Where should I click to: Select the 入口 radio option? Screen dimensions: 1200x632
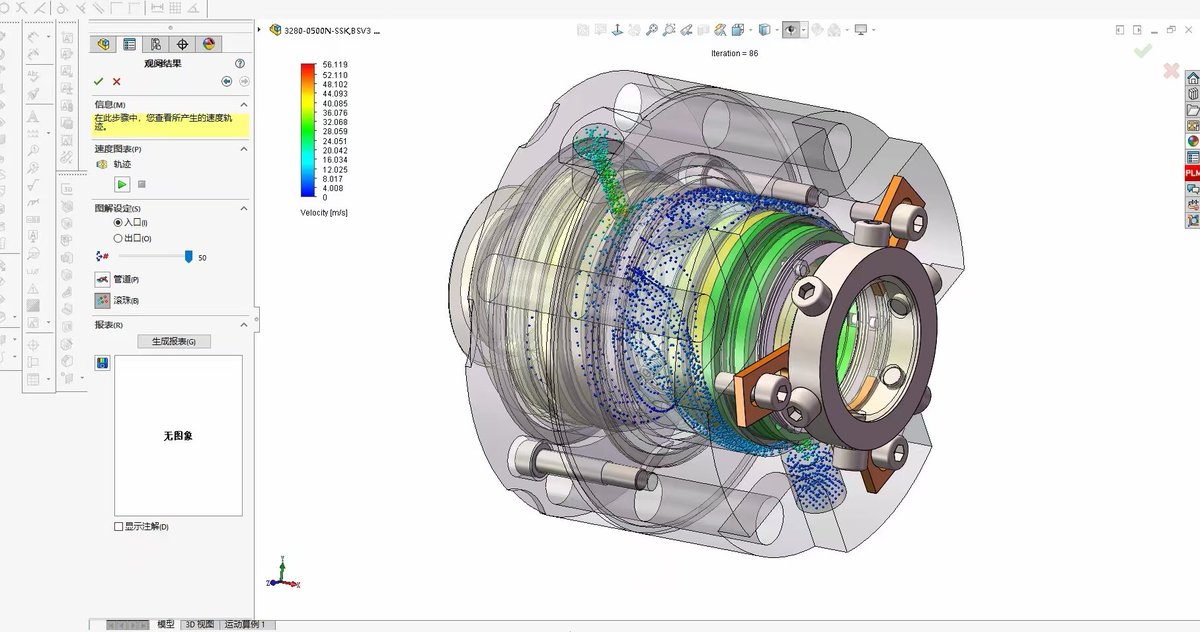(119, 222)
